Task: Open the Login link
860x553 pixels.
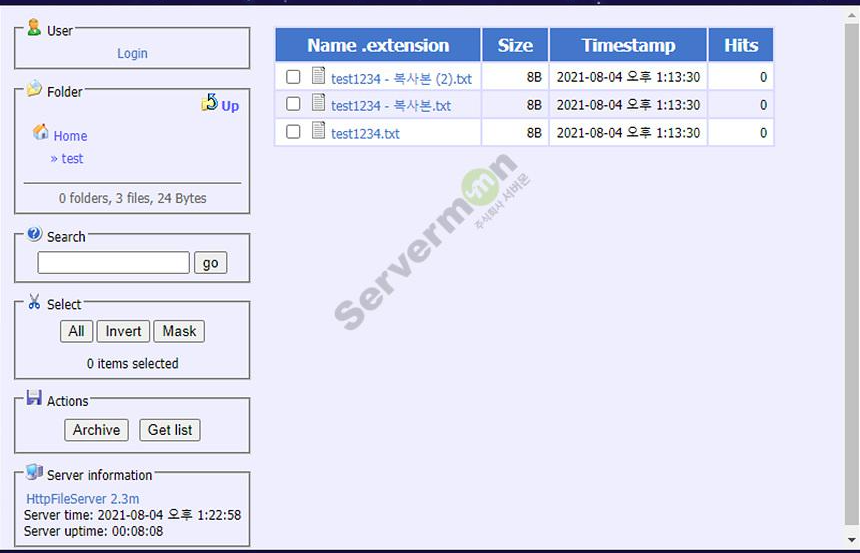Action: 132,53
